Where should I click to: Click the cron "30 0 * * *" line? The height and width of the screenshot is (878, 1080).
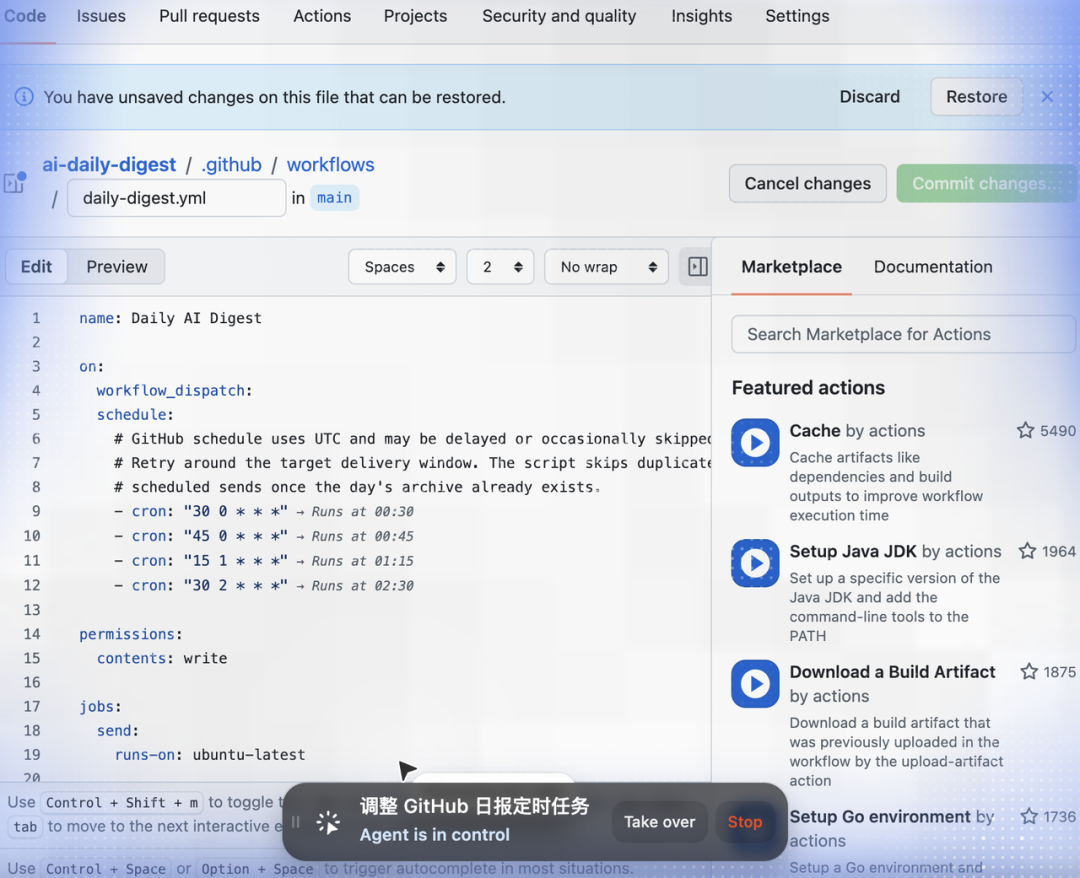tap(200, 511)
